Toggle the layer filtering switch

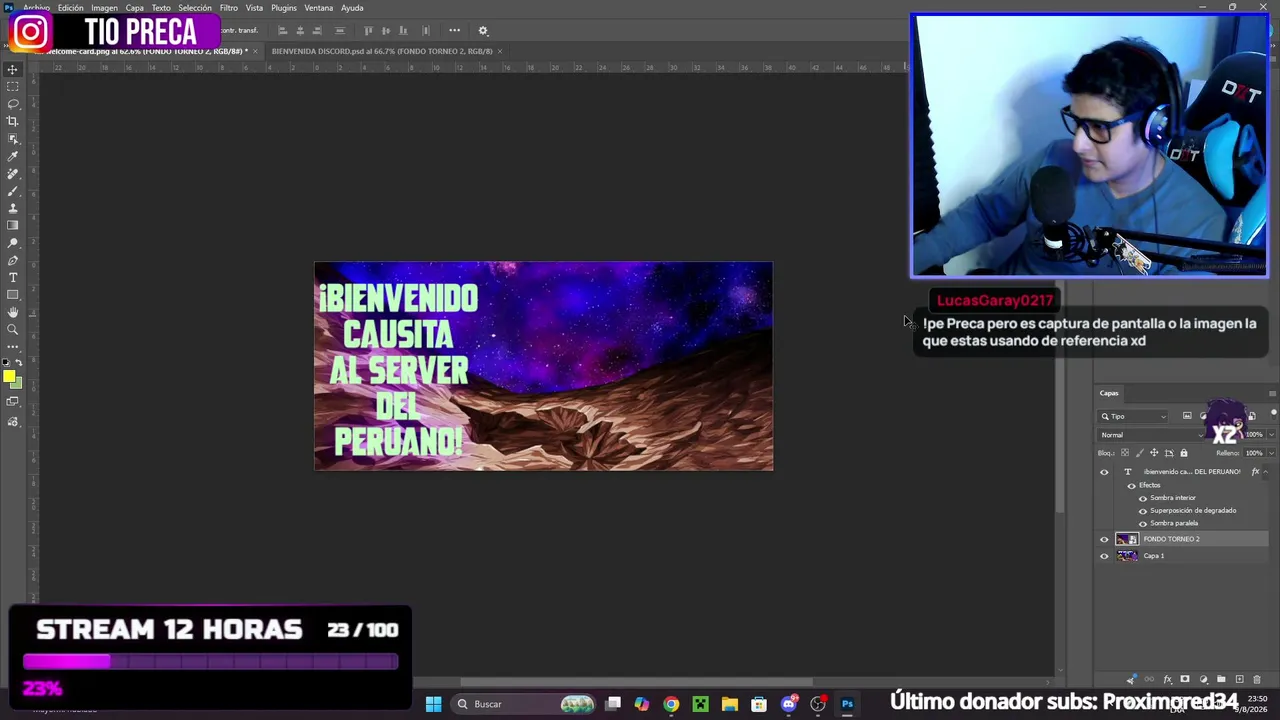click(1273, 414)
